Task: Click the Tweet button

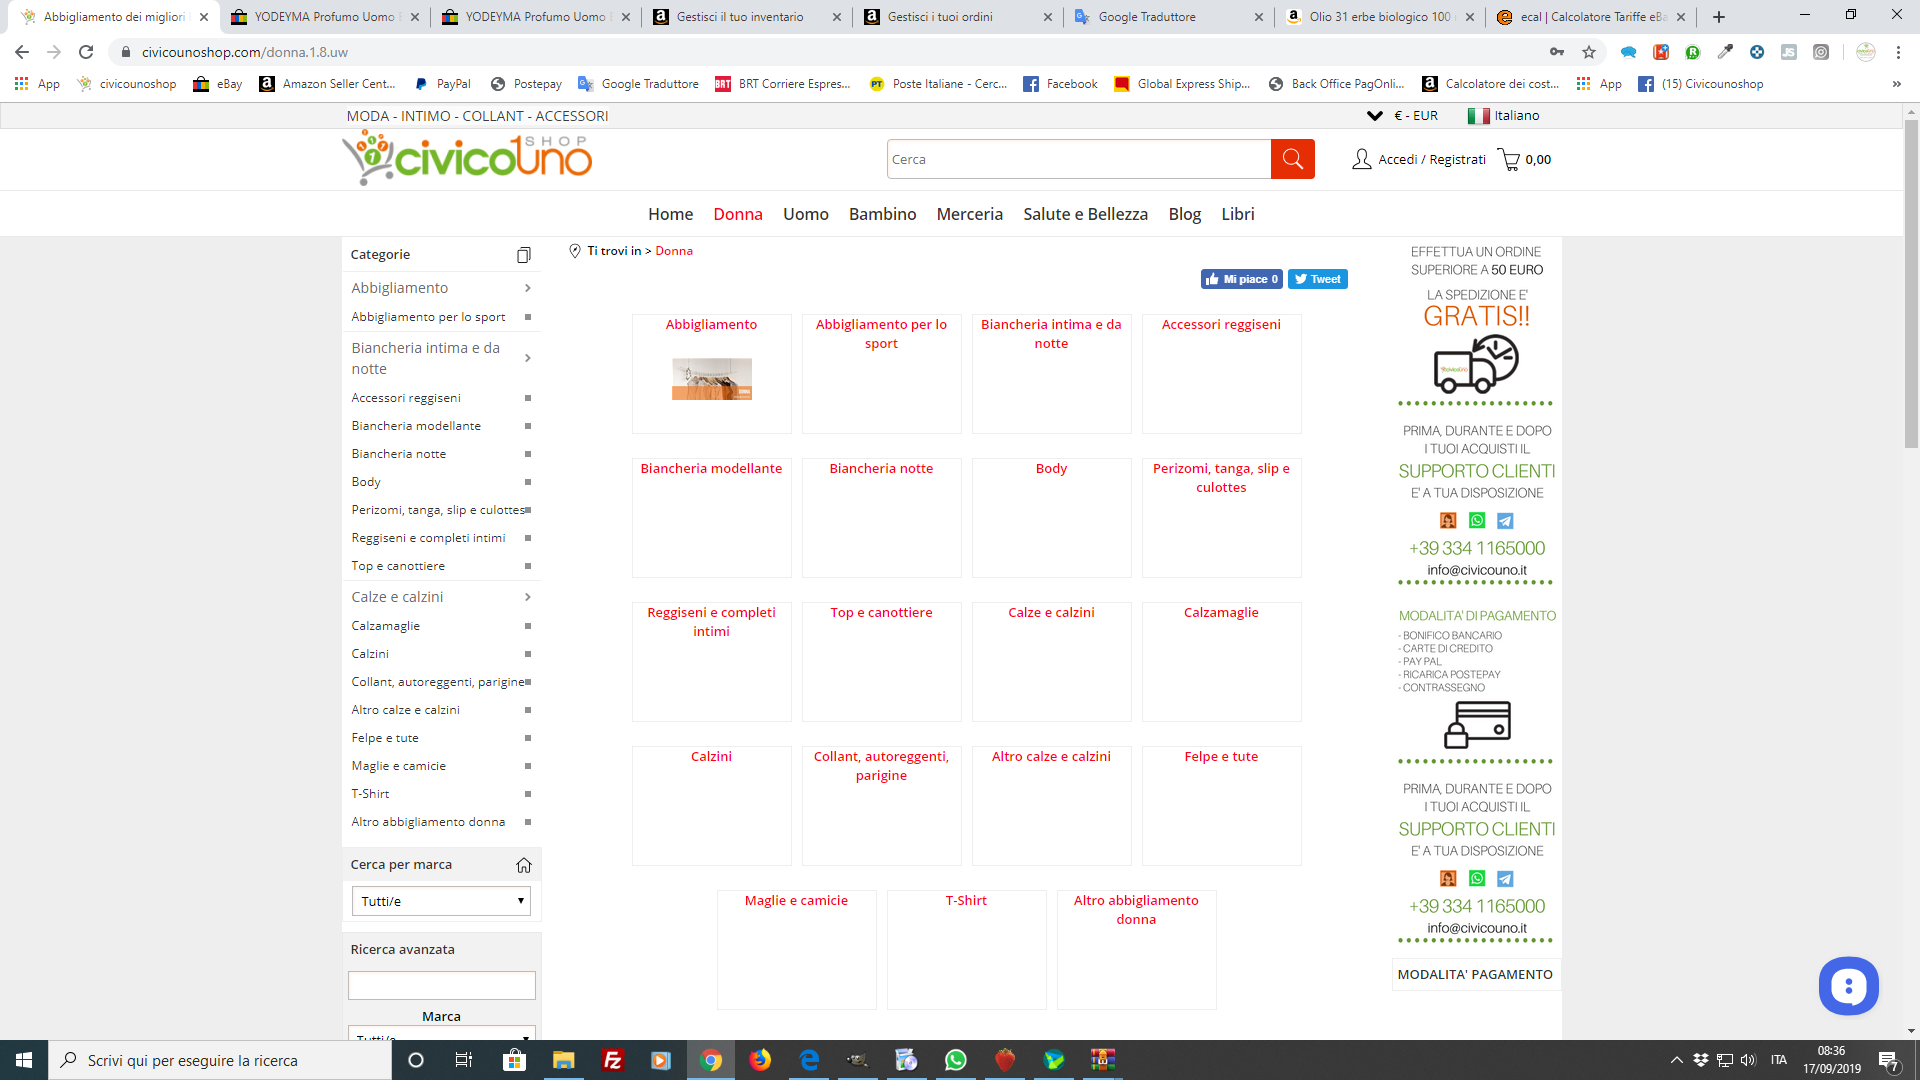Action: [1317, 279]
